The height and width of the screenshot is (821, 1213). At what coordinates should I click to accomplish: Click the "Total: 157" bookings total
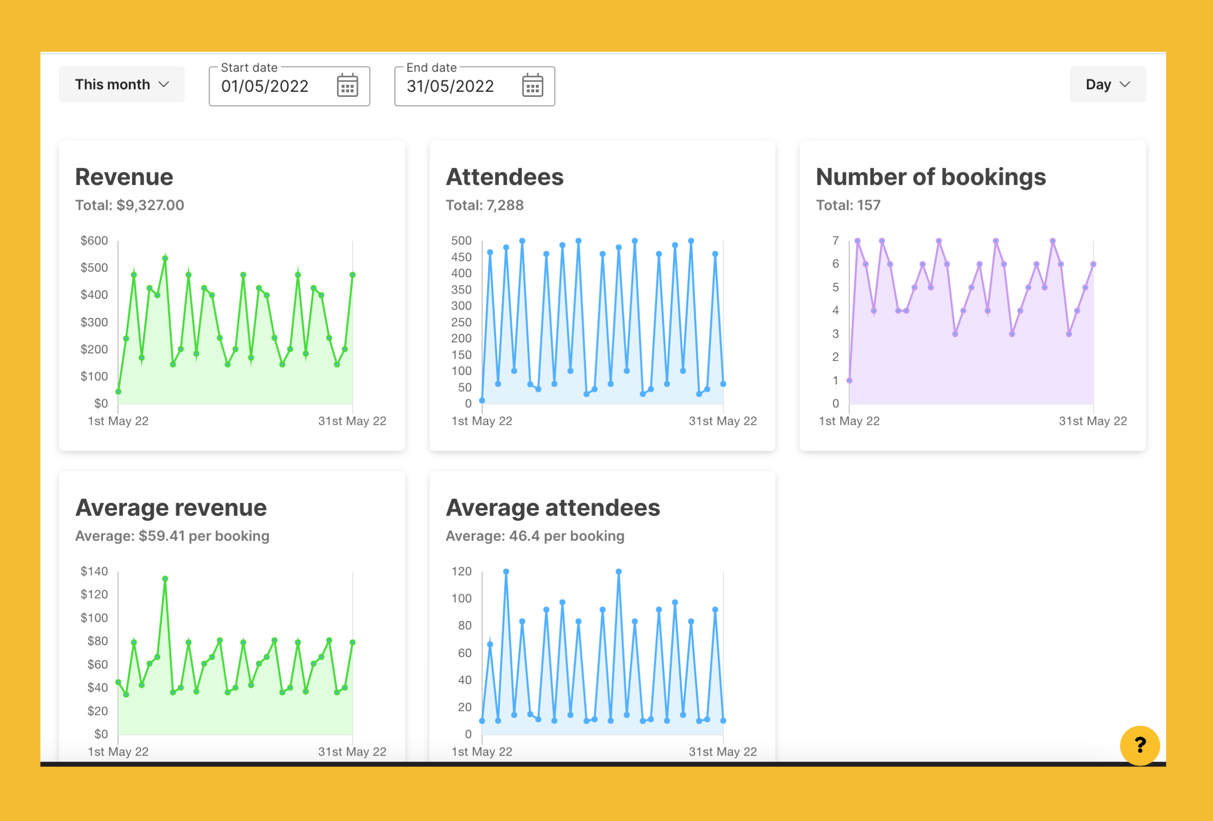[x=851, y=205]
